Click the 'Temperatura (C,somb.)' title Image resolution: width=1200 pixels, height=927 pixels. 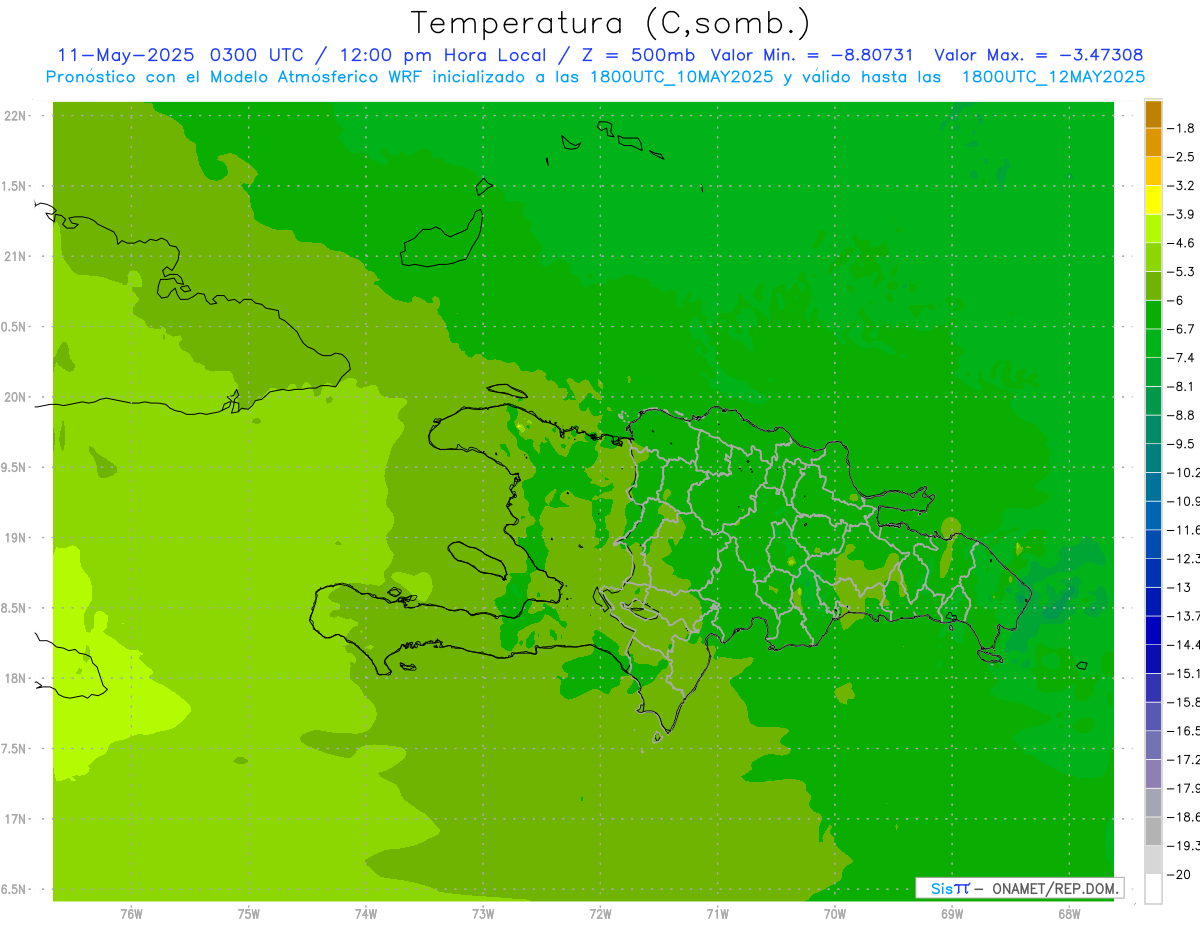(611, 23)
